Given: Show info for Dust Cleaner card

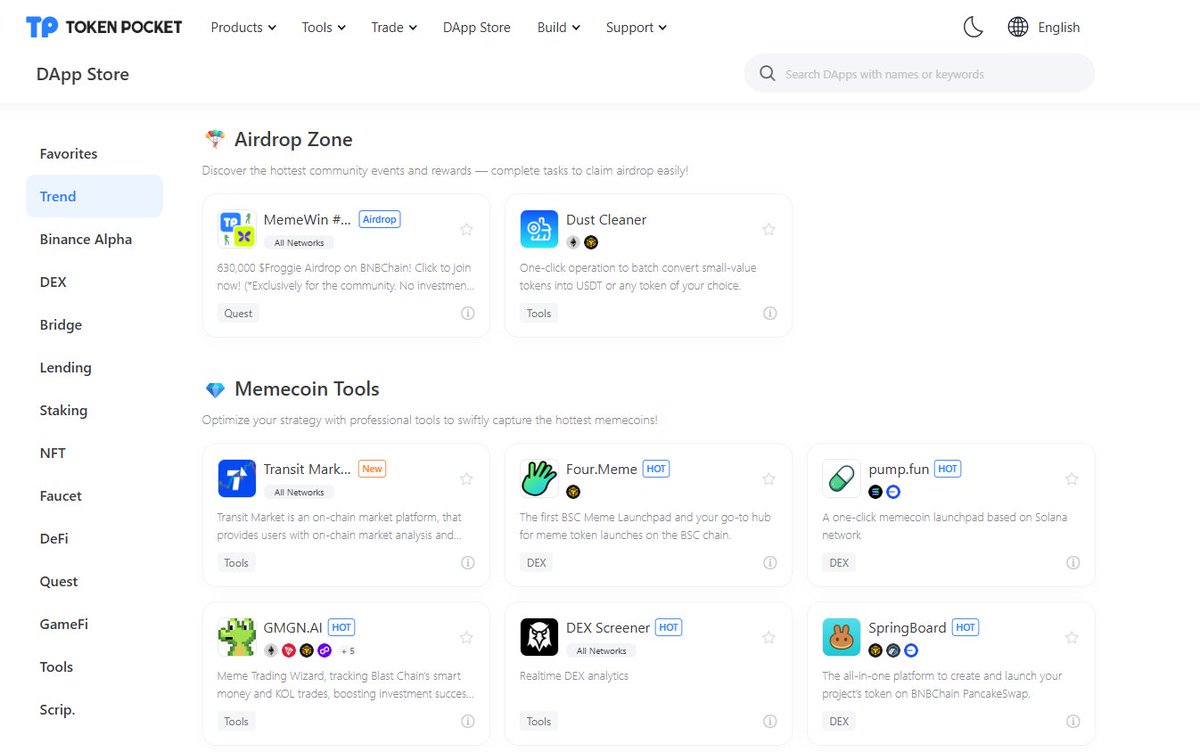Looking at the screenshot, I should [770, 313].
